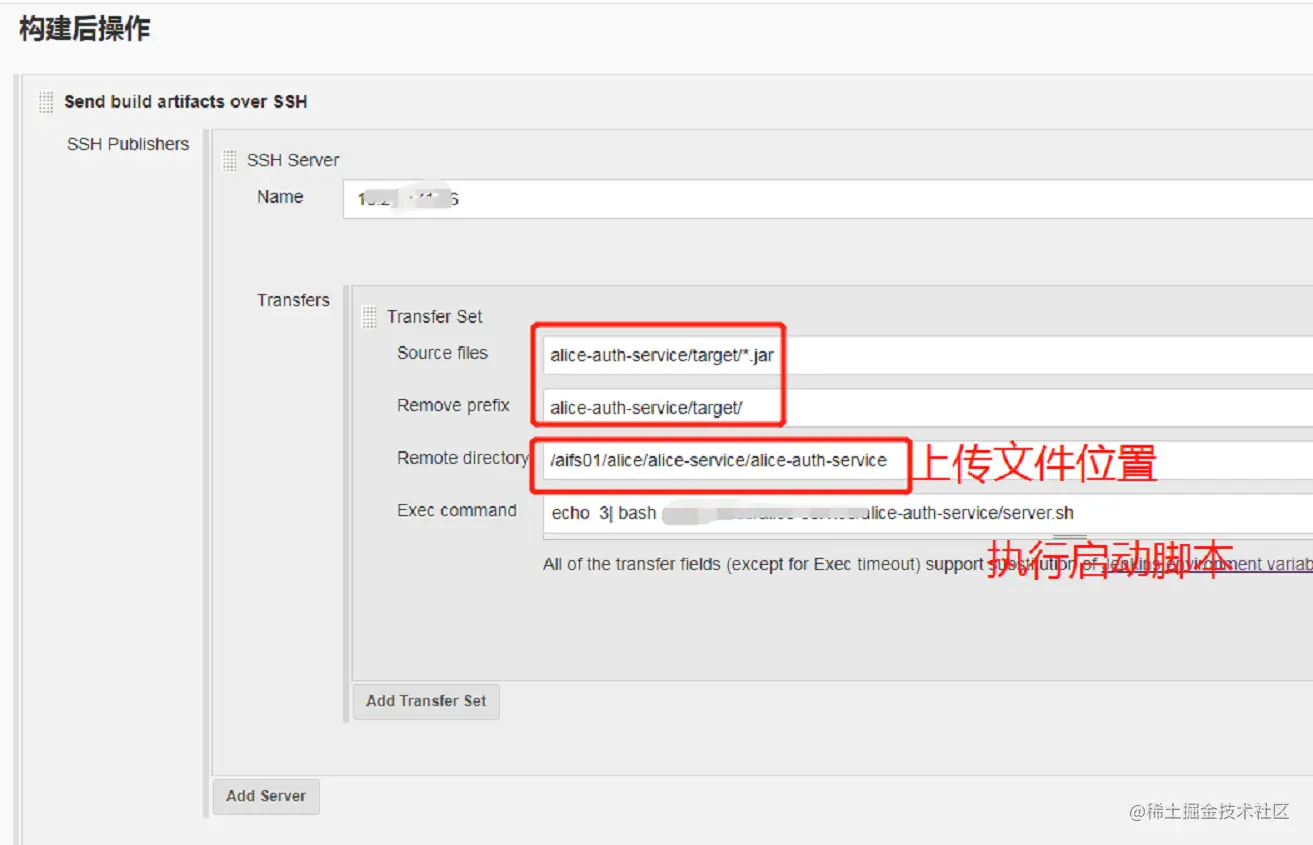Click the SSH Server section header text
1313x845 pixels.
(296, 160)
